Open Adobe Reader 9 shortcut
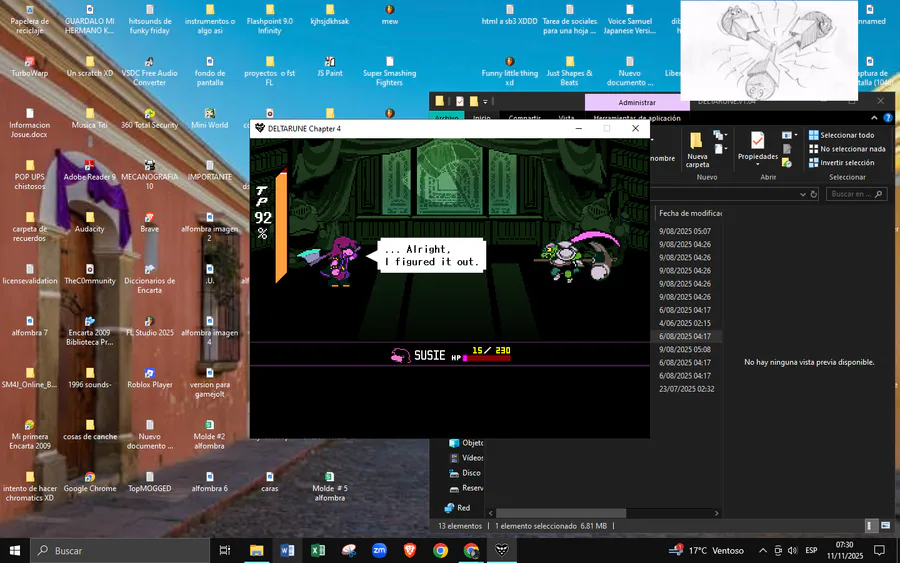The image size is (900, 563). pos(90,170)
